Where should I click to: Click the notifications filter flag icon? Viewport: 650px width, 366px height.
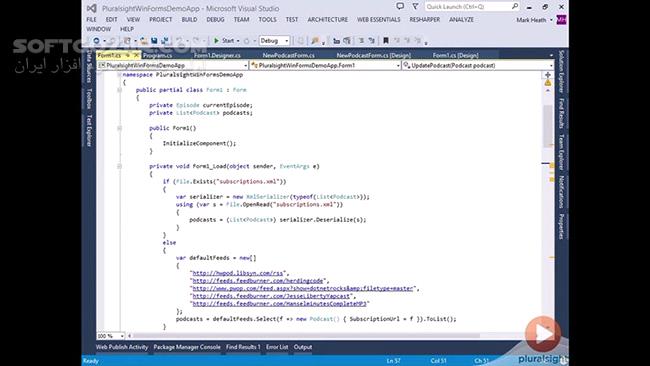coord(415,6)
